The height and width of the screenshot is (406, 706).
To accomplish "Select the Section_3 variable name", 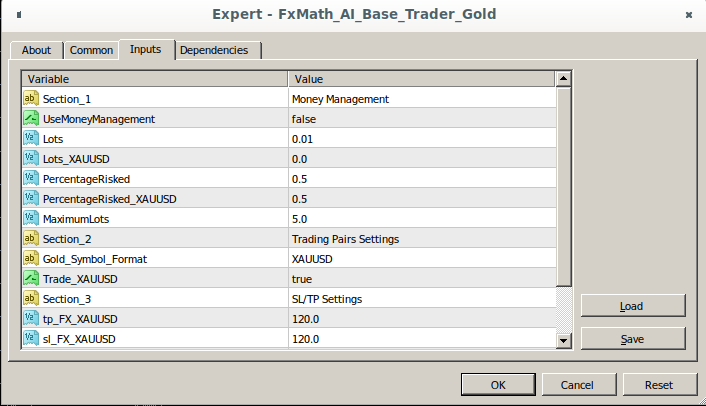I will (67, 299).
